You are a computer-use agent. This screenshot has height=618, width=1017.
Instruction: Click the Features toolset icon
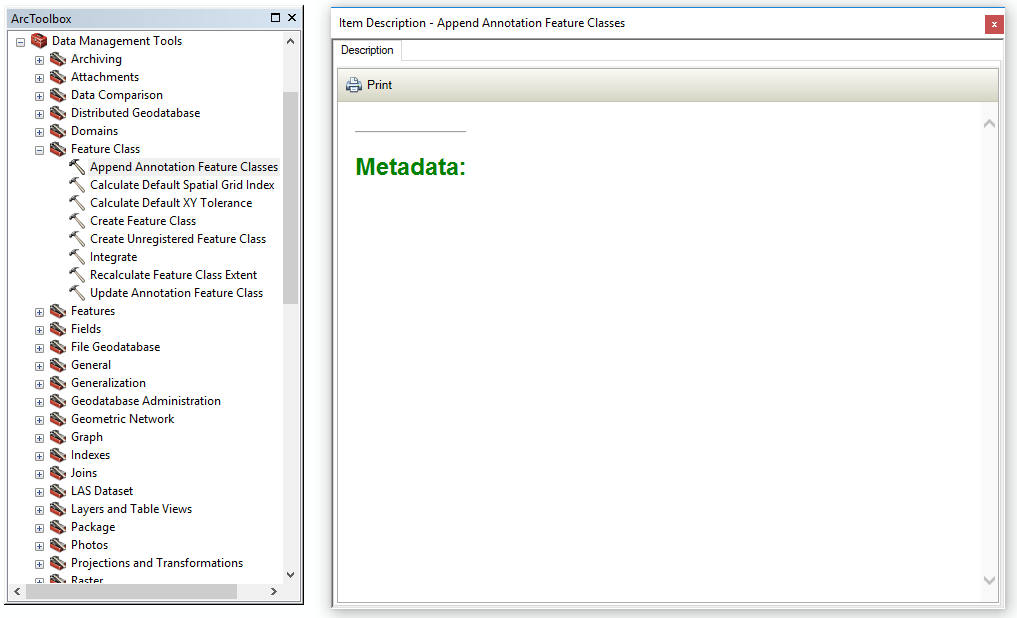tap(58, 311)
